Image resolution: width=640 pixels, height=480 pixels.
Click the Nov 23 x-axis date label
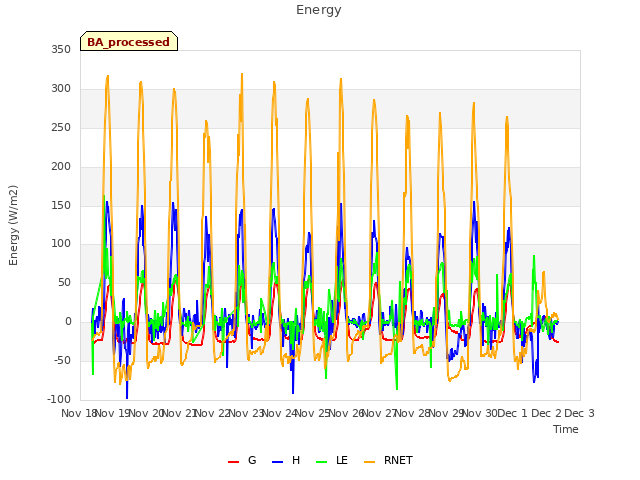point(246,413)
